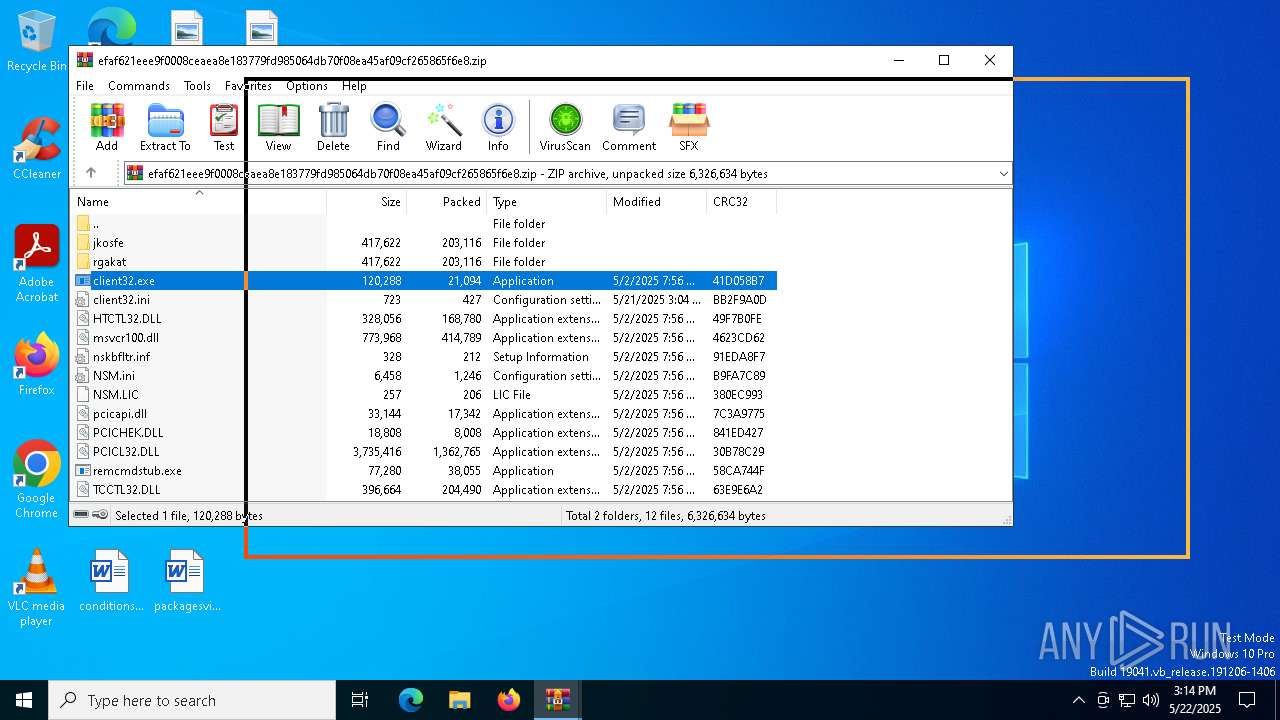Open the conditions Word document on desktop
The width and height of the screenshot is (1280, 720).
[111, 581]
